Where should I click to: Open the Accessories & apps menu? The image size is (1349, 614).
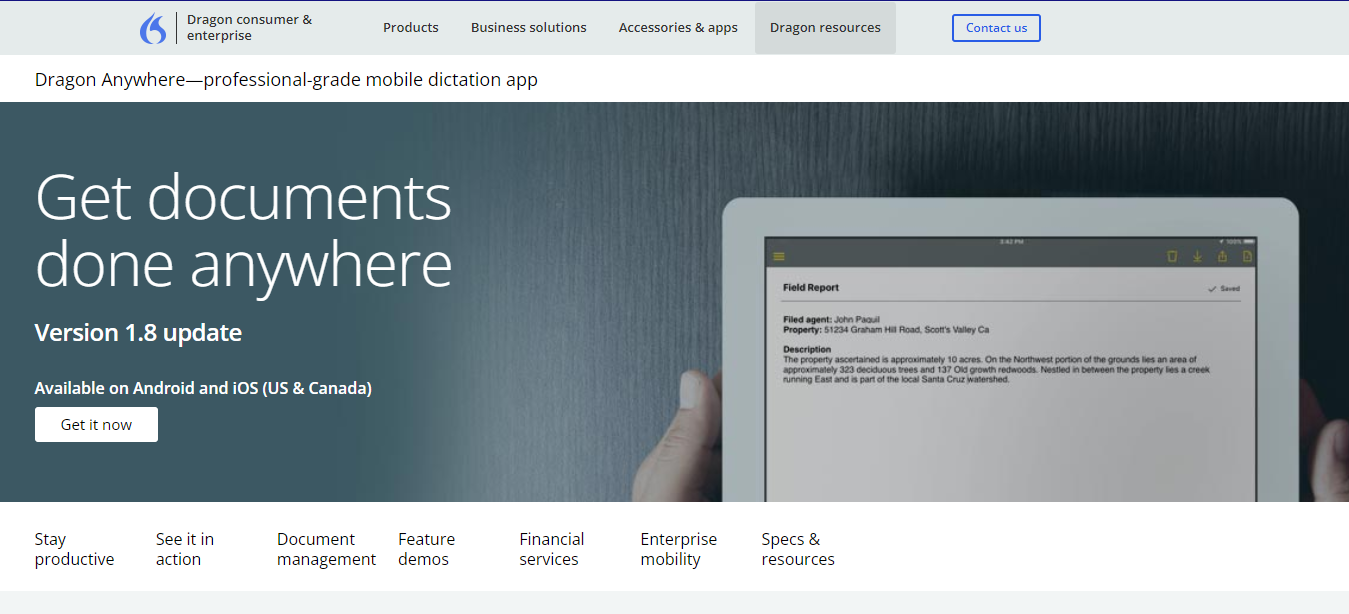point(678,28)
